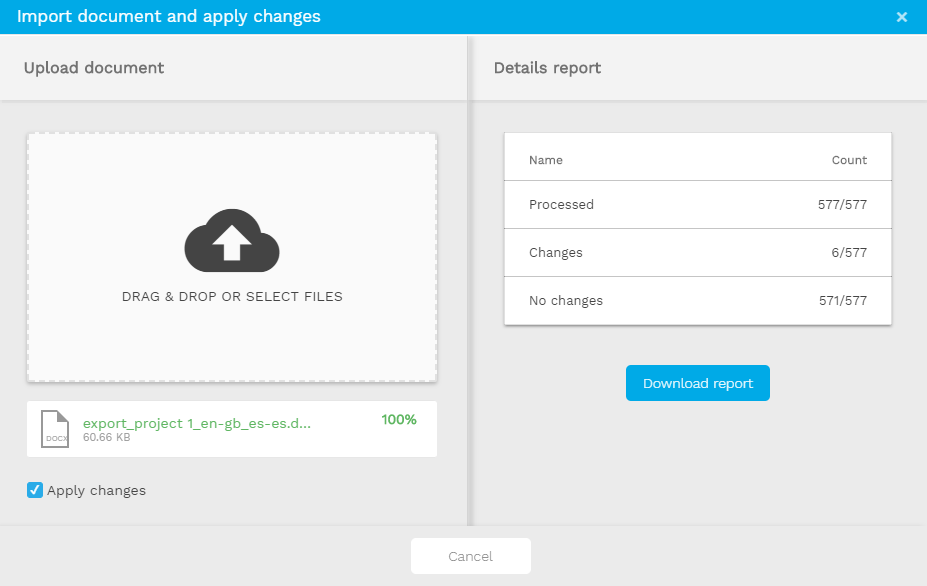Click the 100% upload progress indicator
The height and width of the screenshot is (586, 927).
(x=399, y=419)
